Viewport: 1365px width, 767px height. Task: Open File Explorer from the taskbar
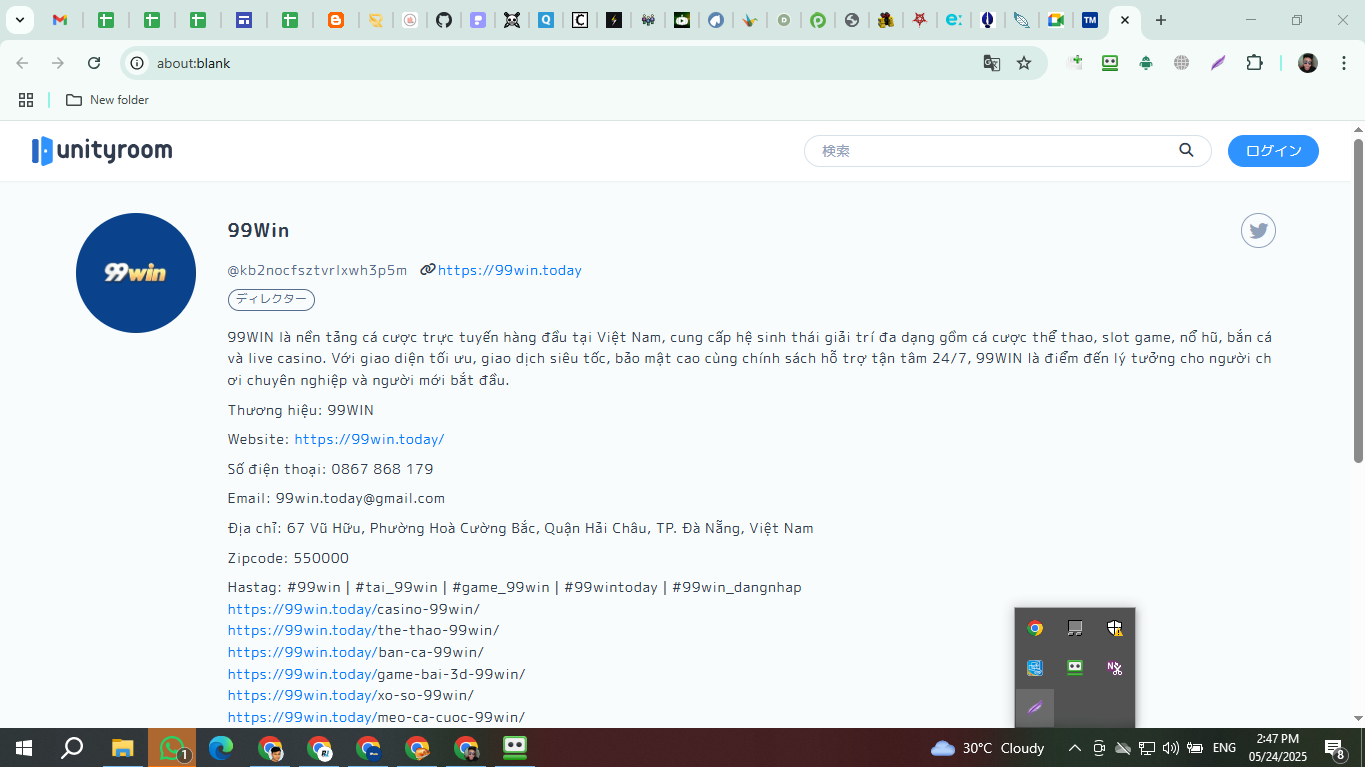pos(122,748)
